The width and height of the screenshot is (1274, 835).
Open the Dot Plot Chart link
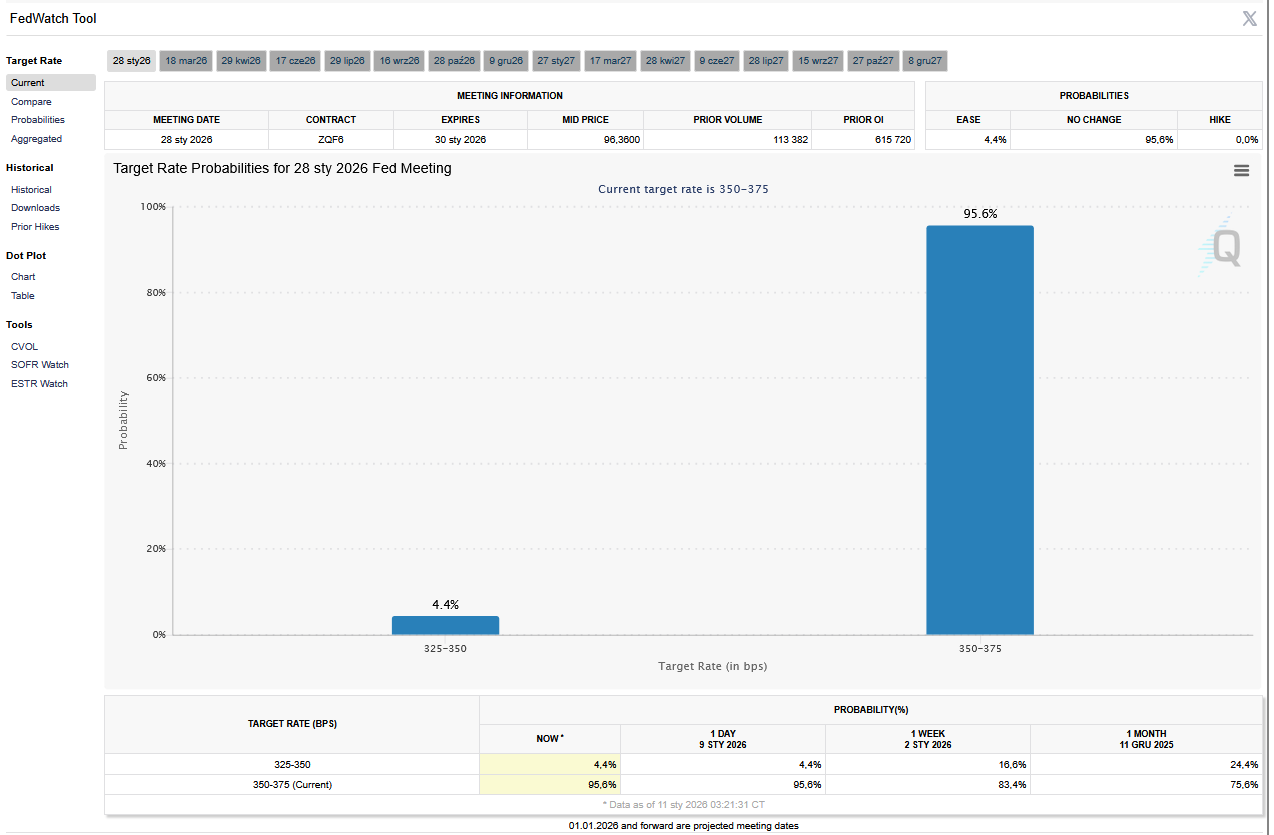click(x=23, y=277)
